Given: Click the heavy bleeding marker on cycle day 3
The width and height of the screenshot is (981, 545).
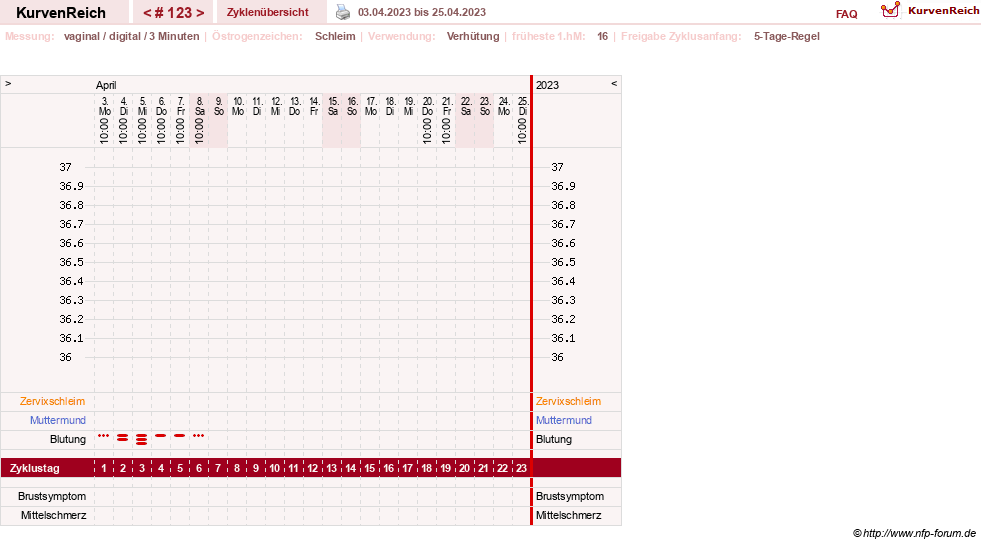Looking at the screenshot, I should point(141,439).
